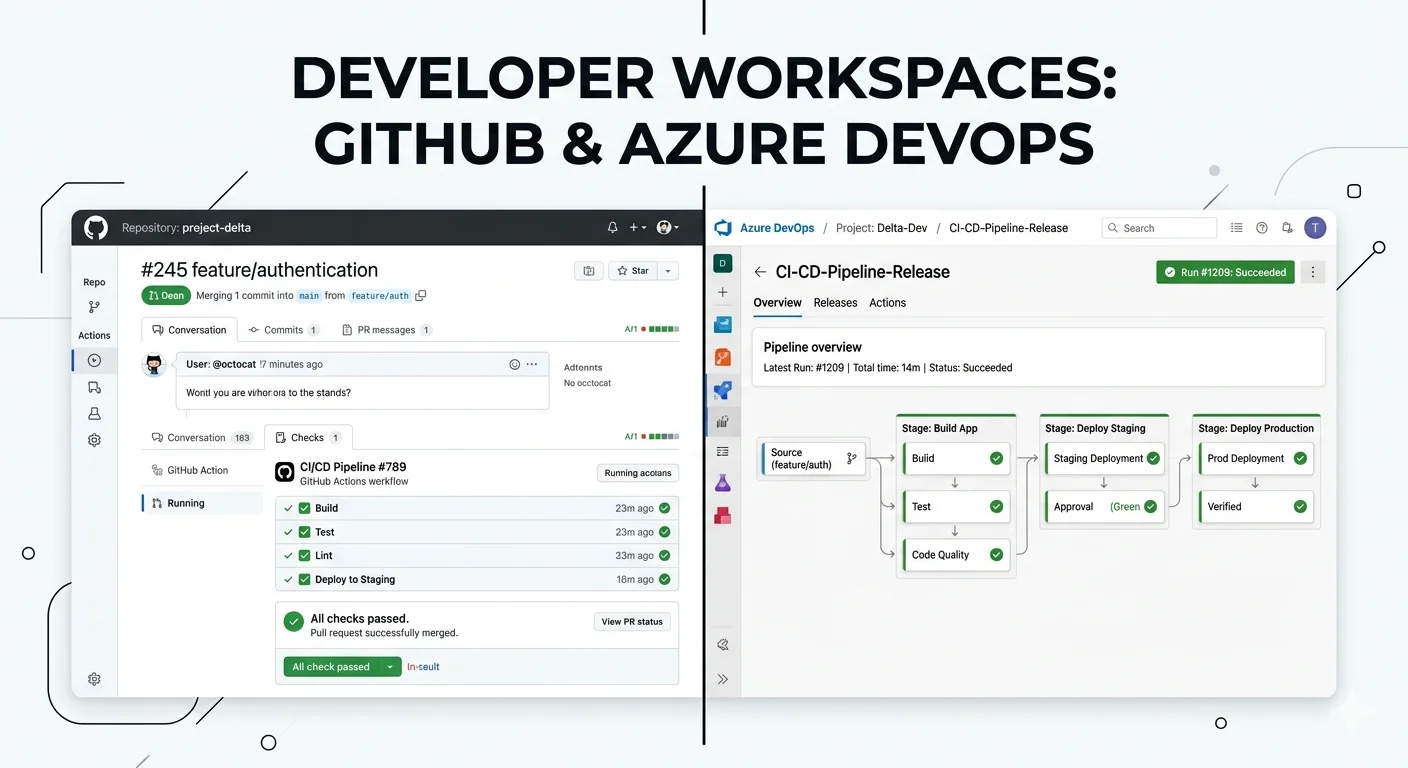Open the Project: Delta-Dev breadcrumb

(x=882, y=228)
